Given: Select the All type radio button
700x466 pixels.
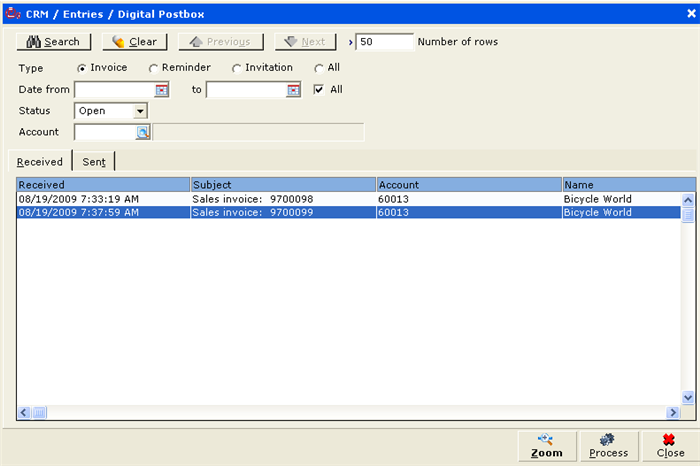Looking at the screenshot, I should tap(319, 68).
